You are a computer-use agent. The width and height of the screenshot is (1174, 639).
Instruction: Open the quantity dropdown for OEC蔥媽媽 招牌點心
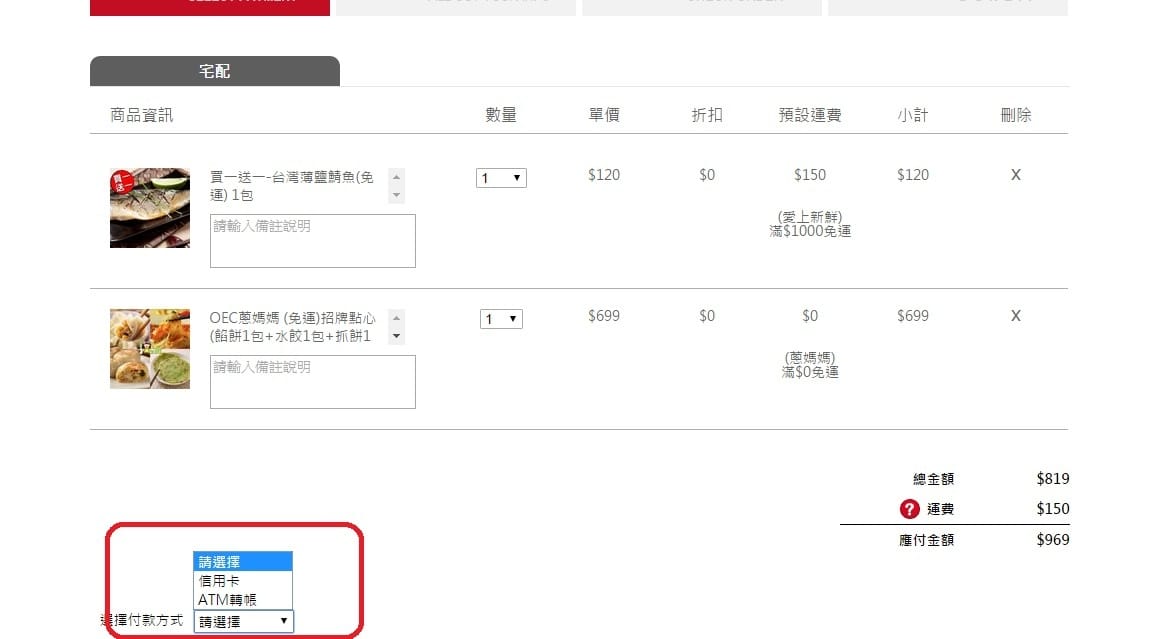pos(501,319)
